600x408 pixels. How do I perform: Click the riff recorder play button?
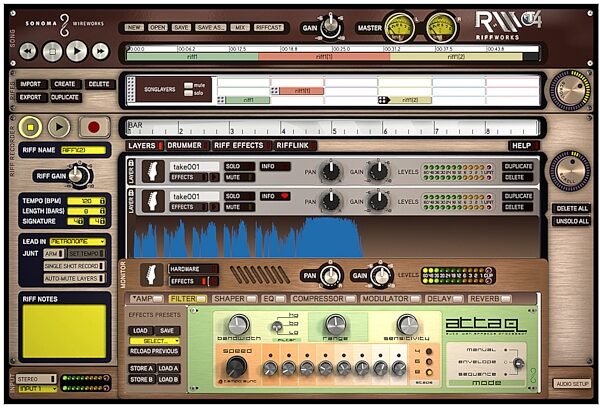point(59,127)
